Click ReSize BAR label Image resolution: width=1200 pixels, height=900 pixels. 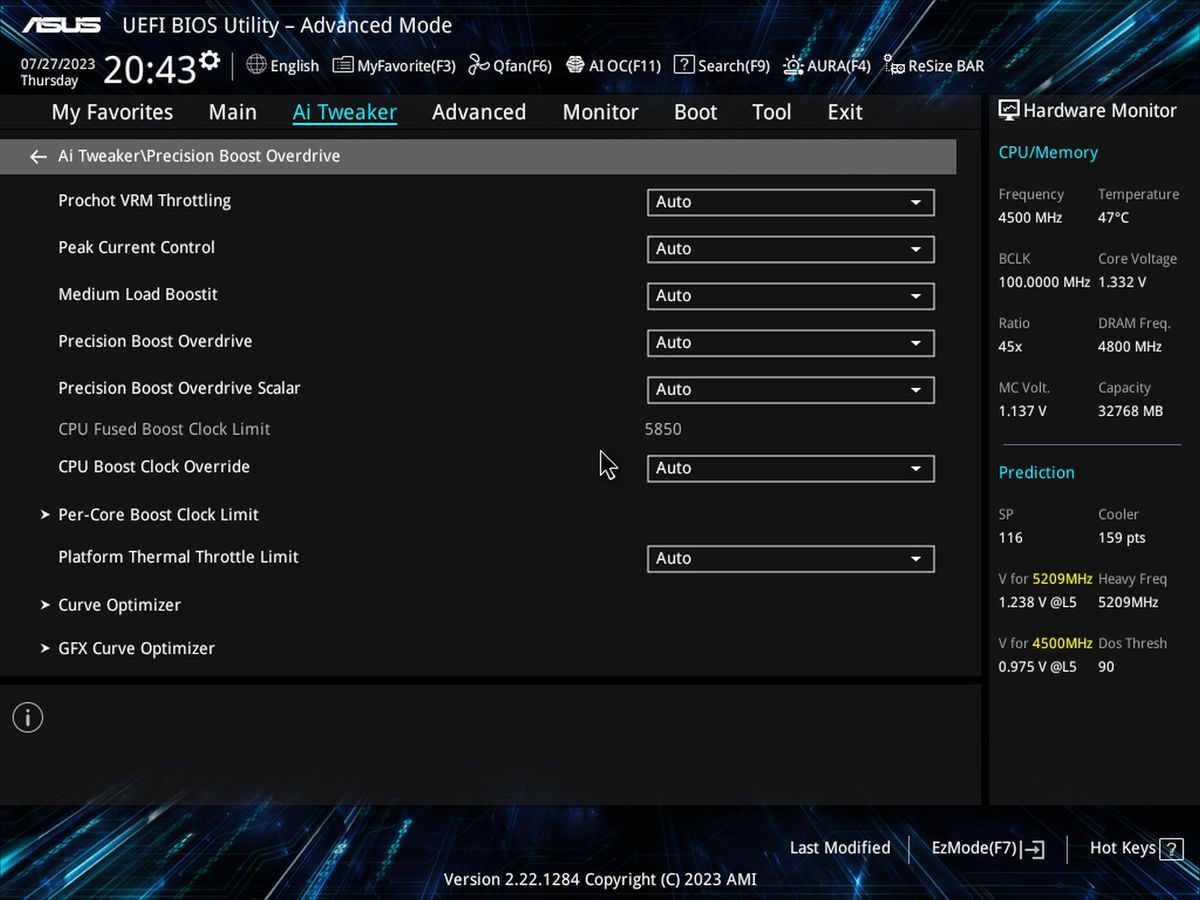pos(946,66)
